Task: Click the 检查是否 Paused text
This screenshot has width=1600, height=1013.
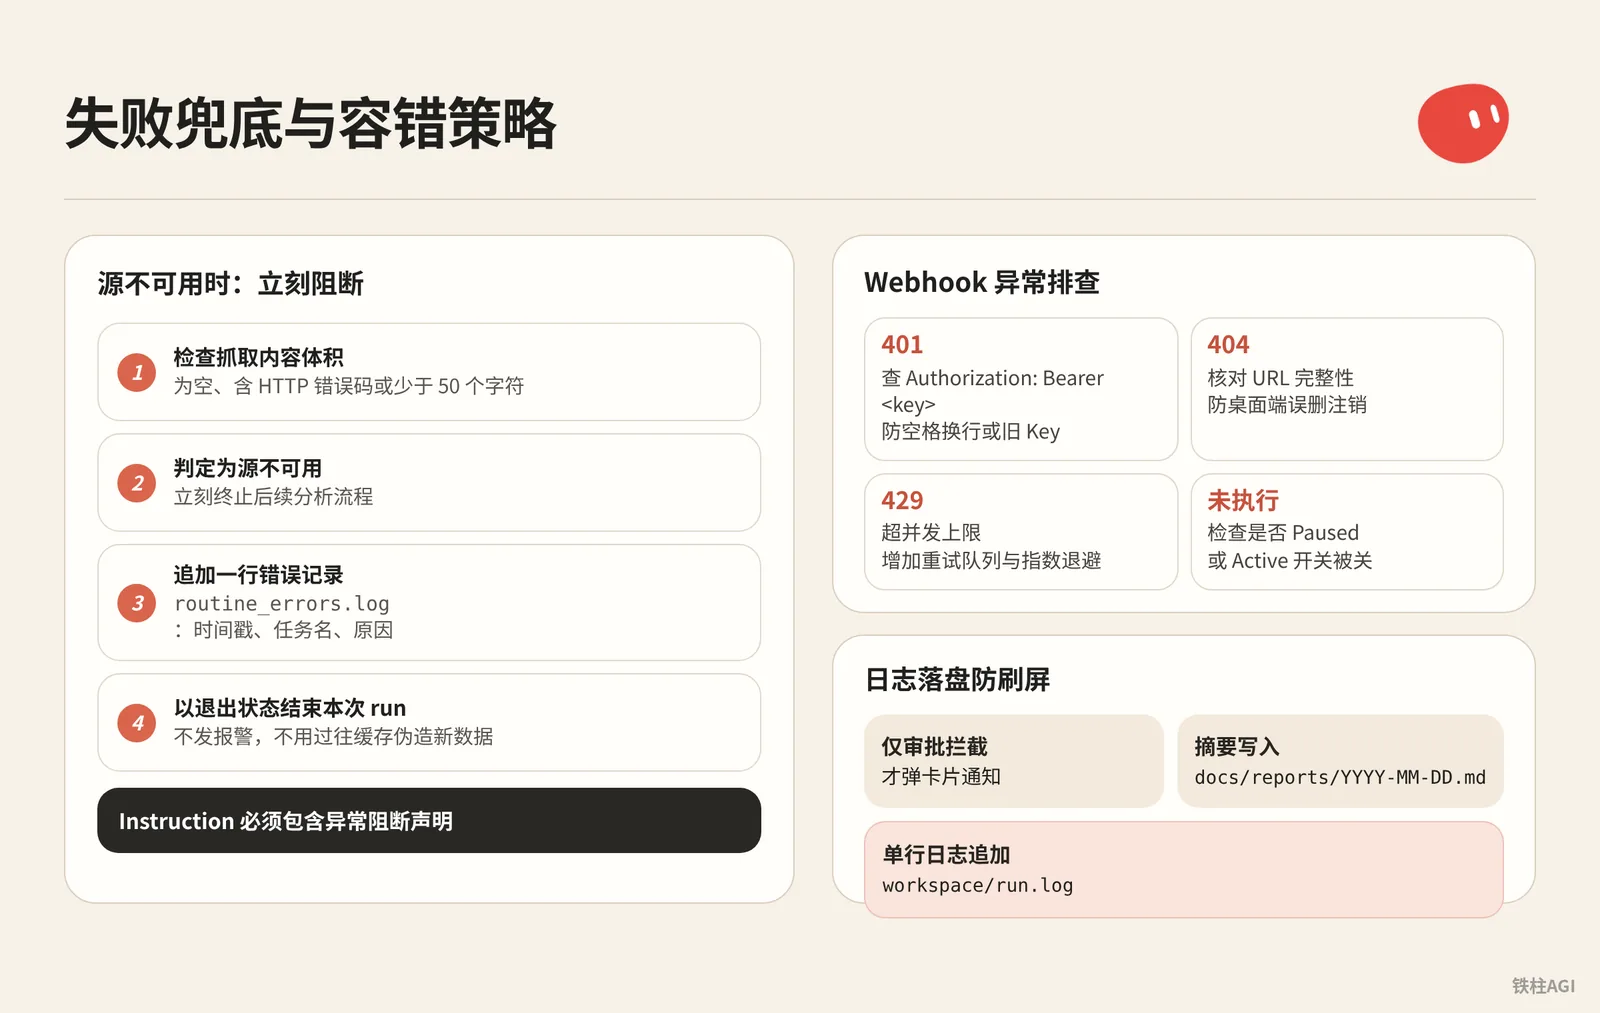Action: pos(1283,533)
